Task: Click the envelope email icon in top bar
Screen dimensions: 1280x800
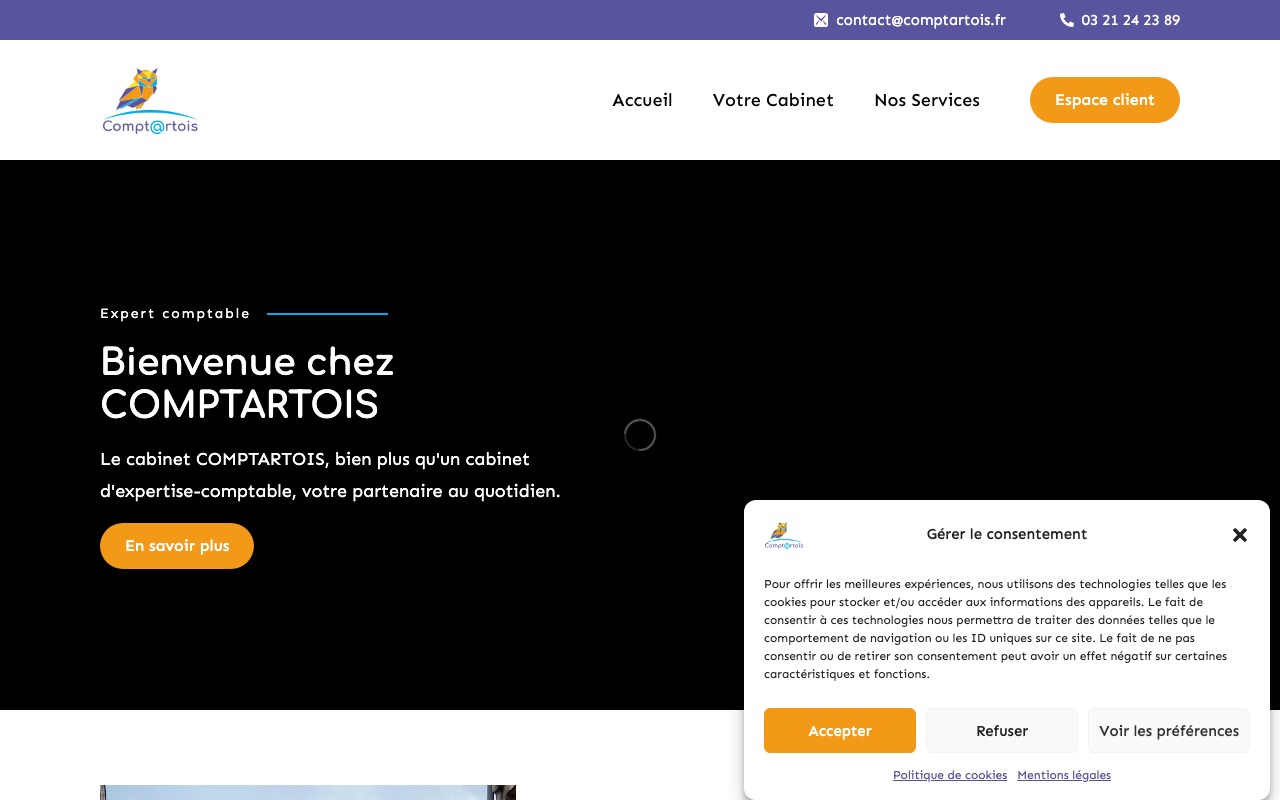Action: pos(821,20)
